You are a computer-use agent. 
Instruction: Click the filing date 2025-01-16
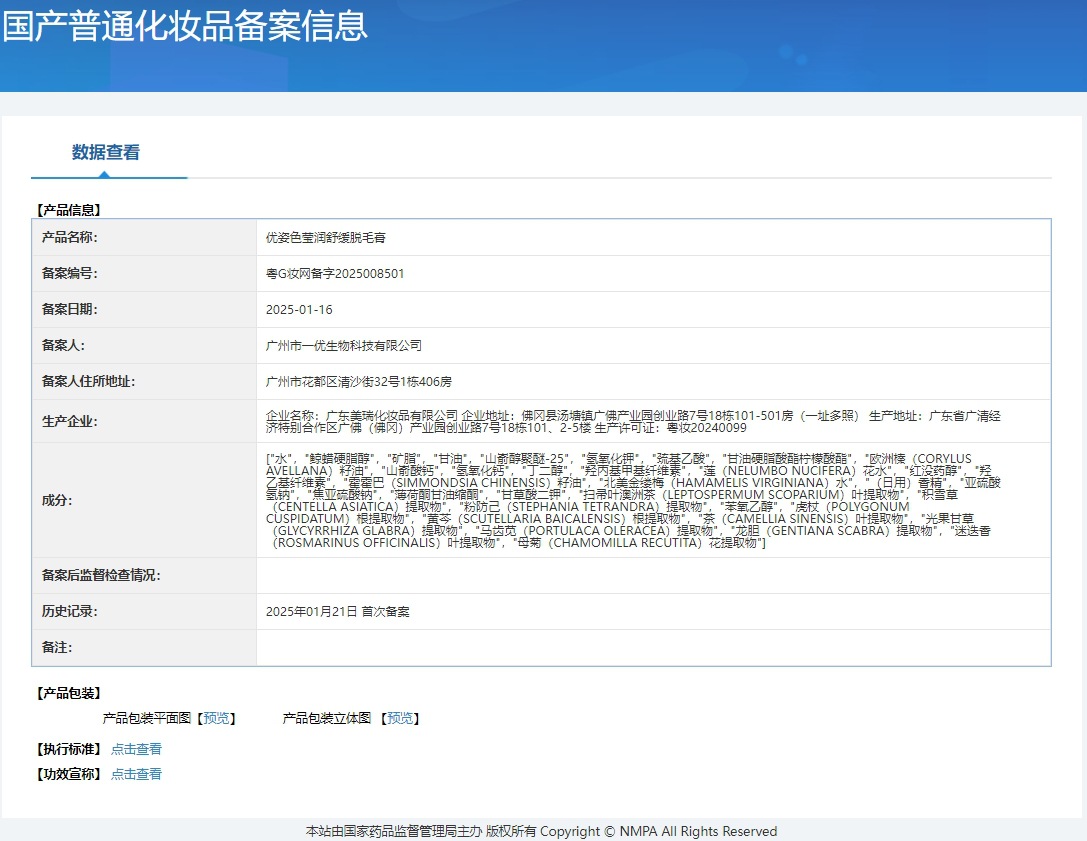coord(299,310)
